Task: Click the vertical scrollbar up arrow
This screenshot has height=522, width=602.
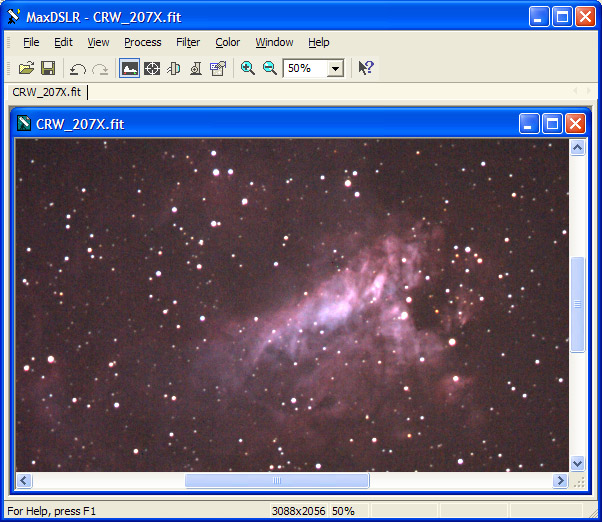Action: point(578,148)
